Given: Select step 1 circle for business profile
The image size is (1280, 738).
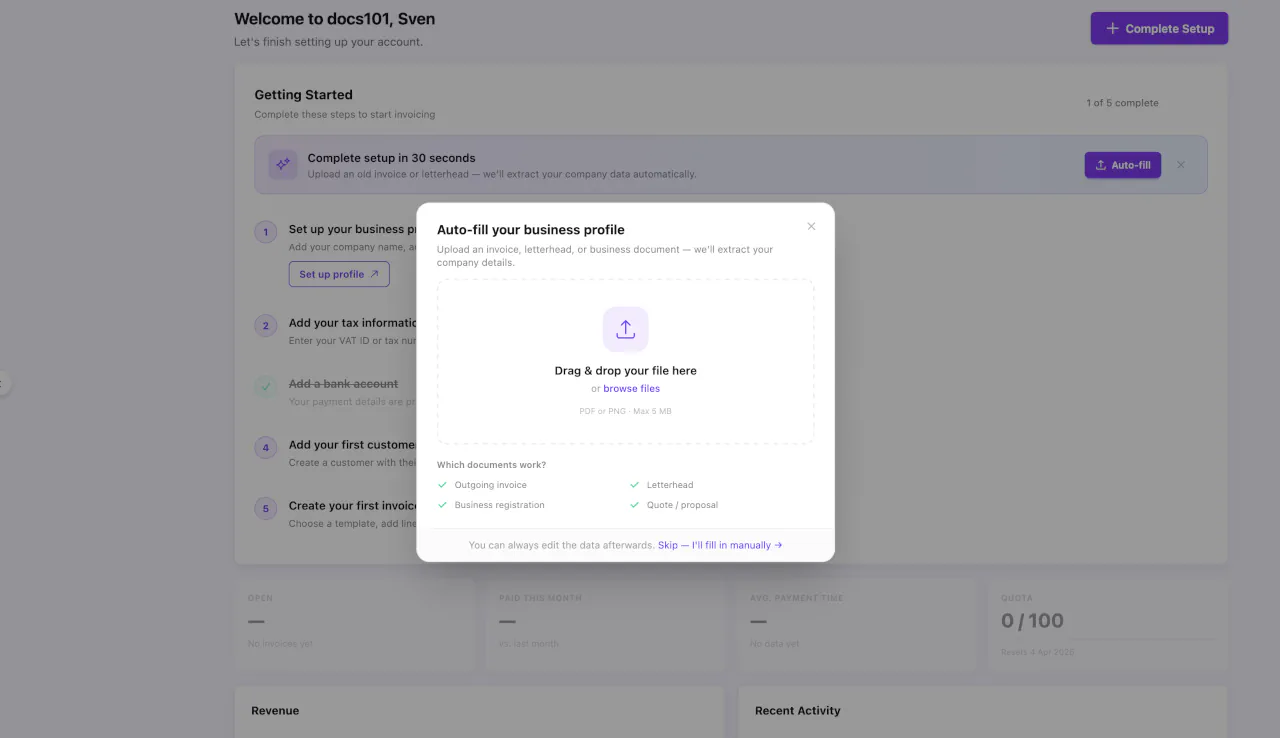Looking at the screenshot, I should (265, 231).
